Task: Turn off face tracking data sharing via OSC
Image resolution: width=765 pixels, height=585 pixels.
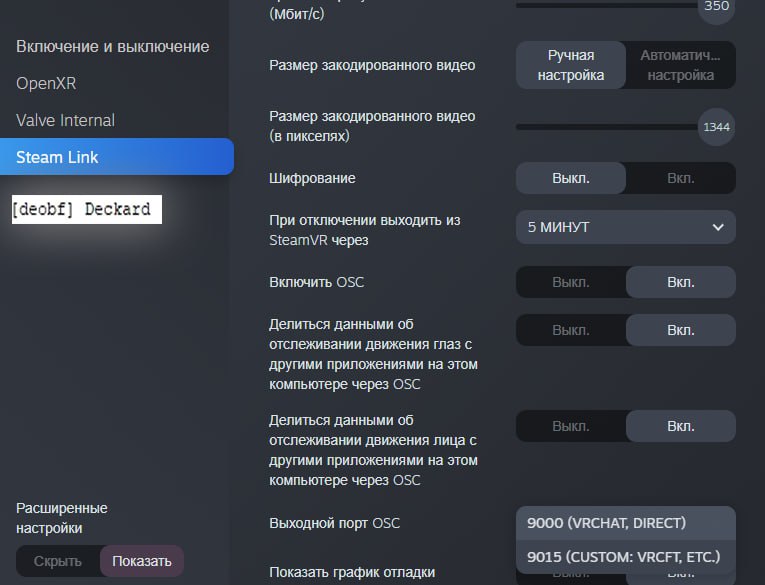Action: click(570, 426)
